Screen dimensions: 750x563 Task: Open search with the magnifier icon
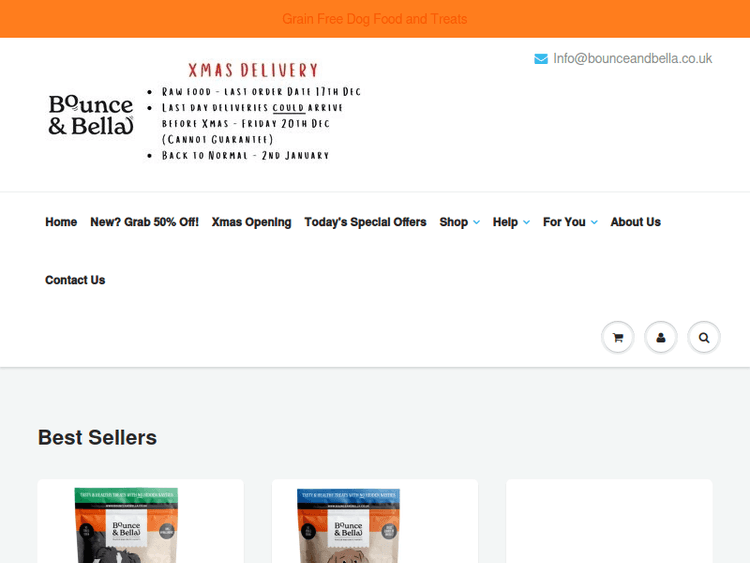(704, 338)
